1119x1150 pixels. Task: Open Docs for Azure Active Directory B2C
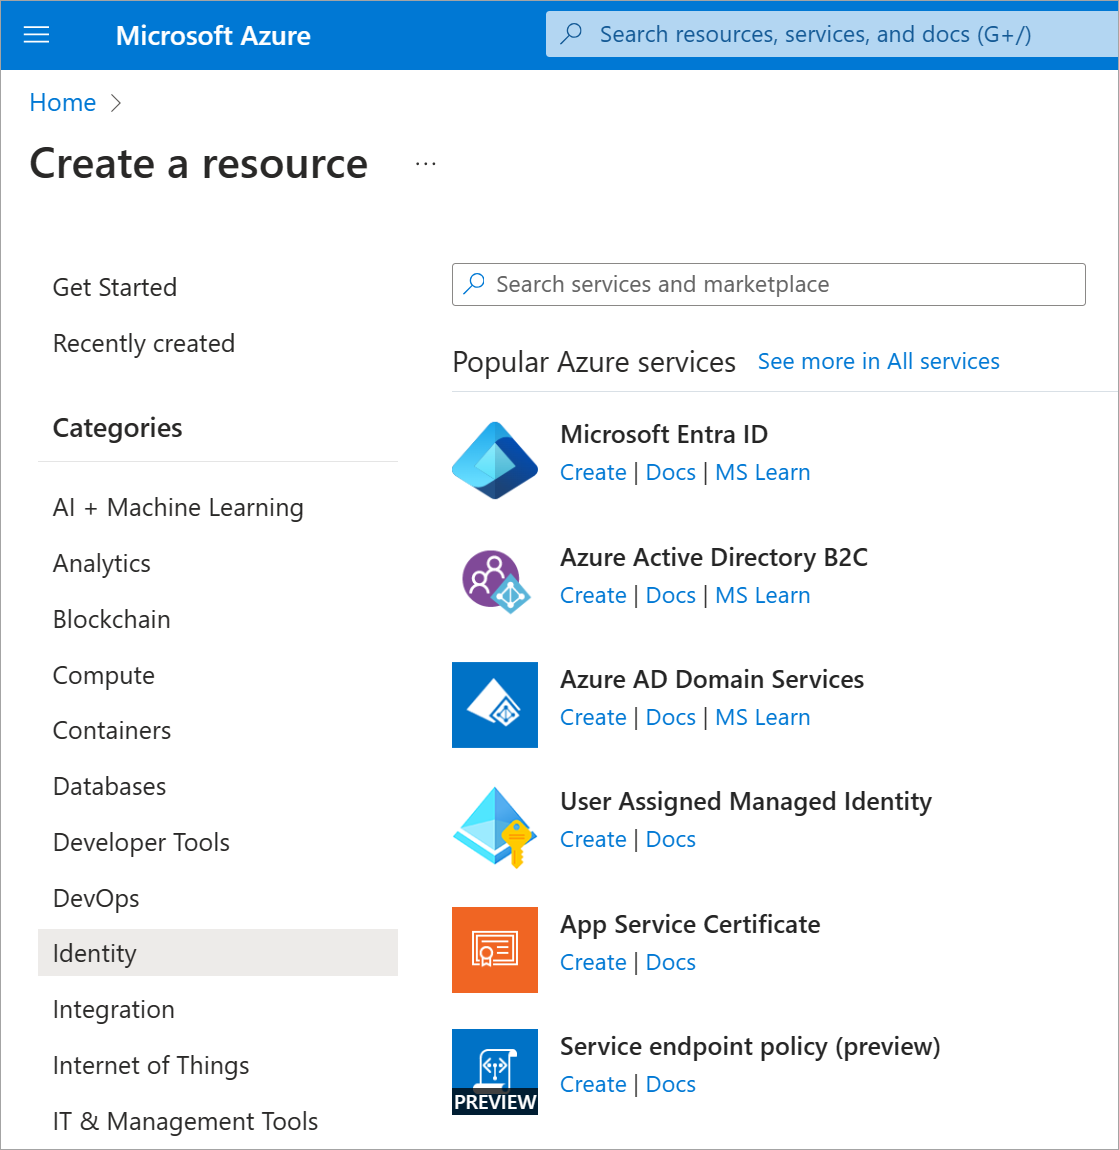670,596
